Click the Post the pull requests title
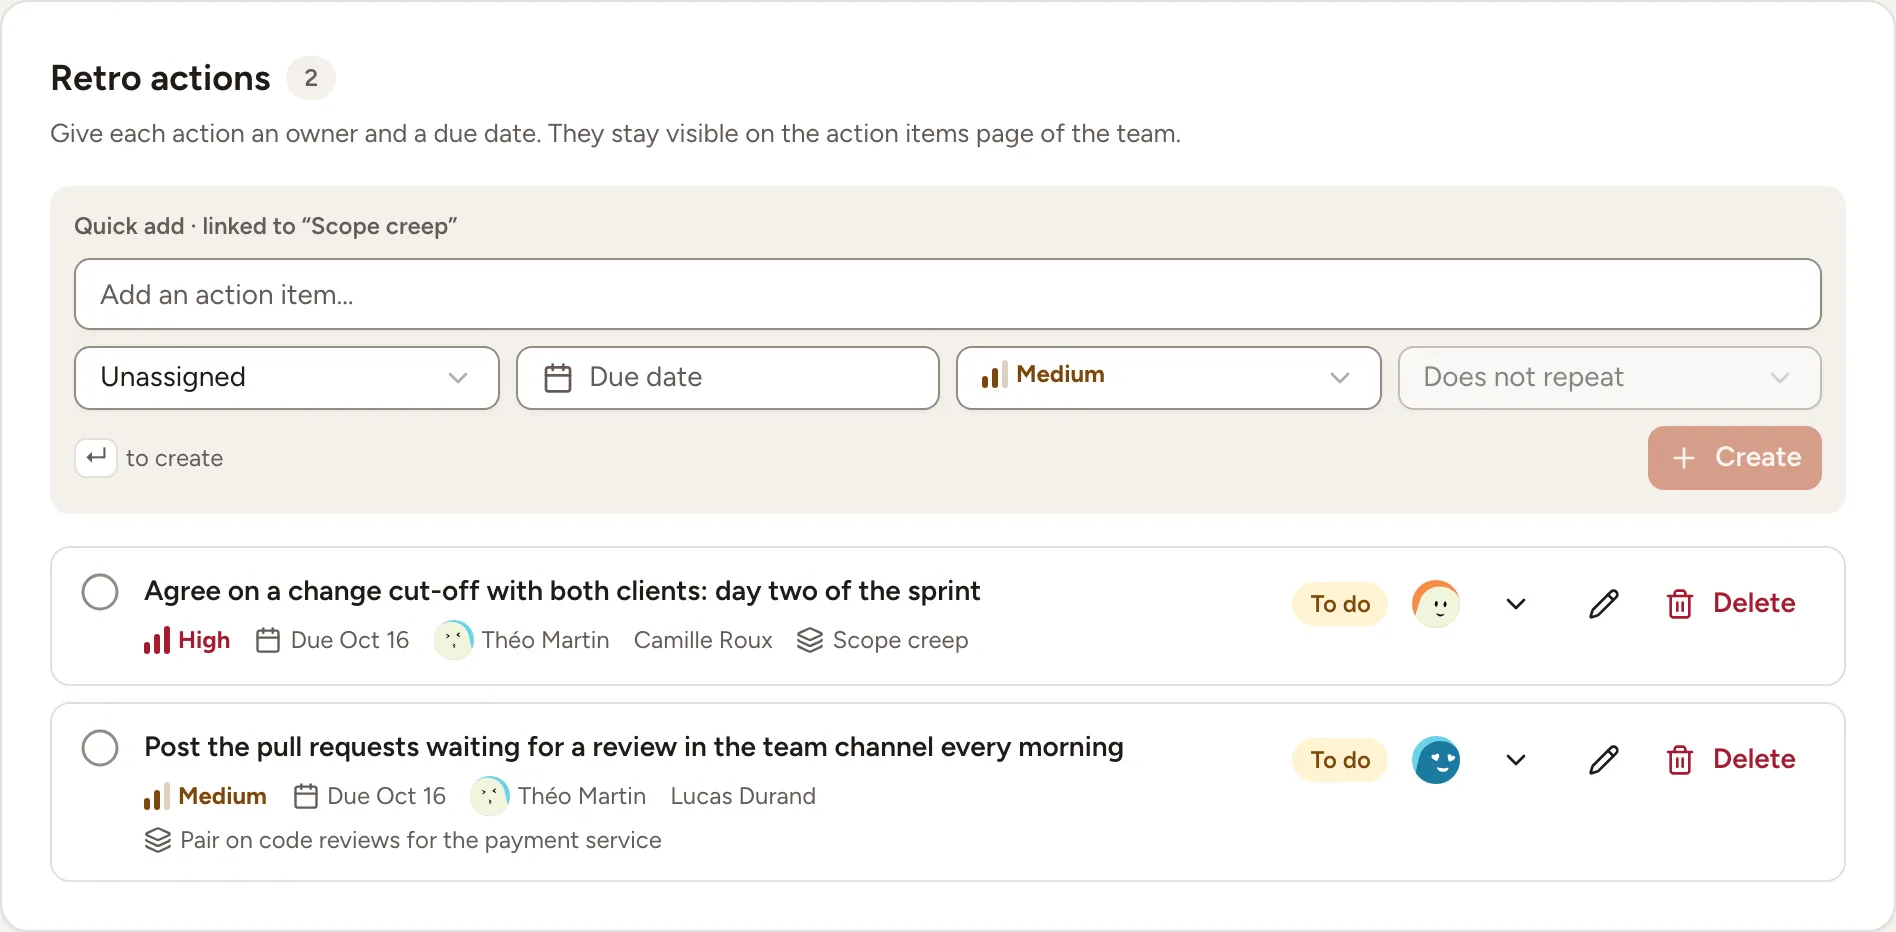Image resolution: width=1896 pixels, height=932 pixels. [x=634, y=747]
